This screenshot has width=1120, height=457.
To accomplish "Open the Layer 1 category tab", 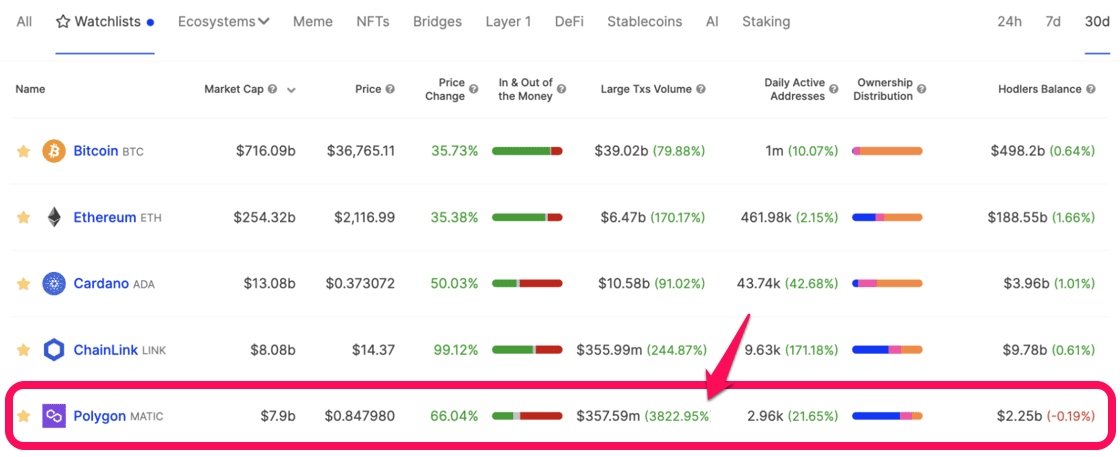I will (x=508, y=21).
